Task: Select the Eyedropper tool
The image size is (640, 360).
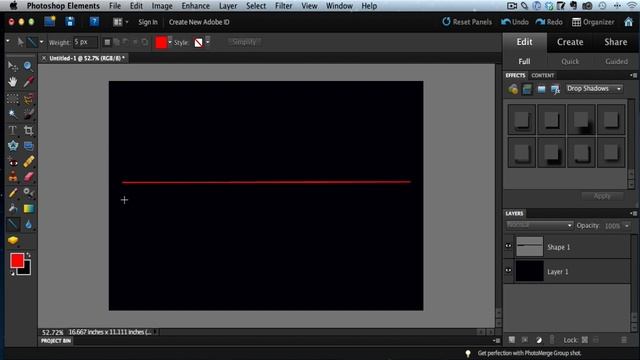Action: [28, 82]
